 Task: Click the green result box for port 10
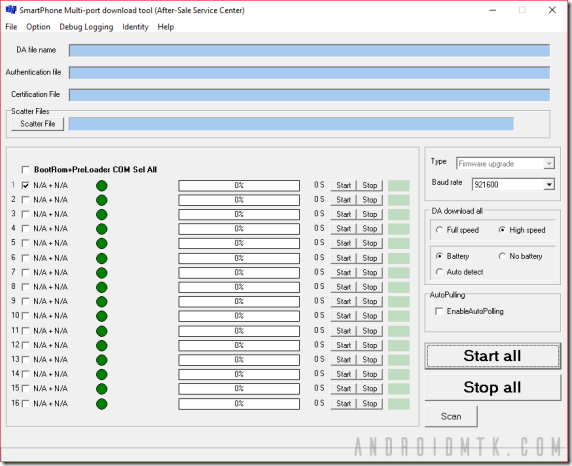(399, 316)
